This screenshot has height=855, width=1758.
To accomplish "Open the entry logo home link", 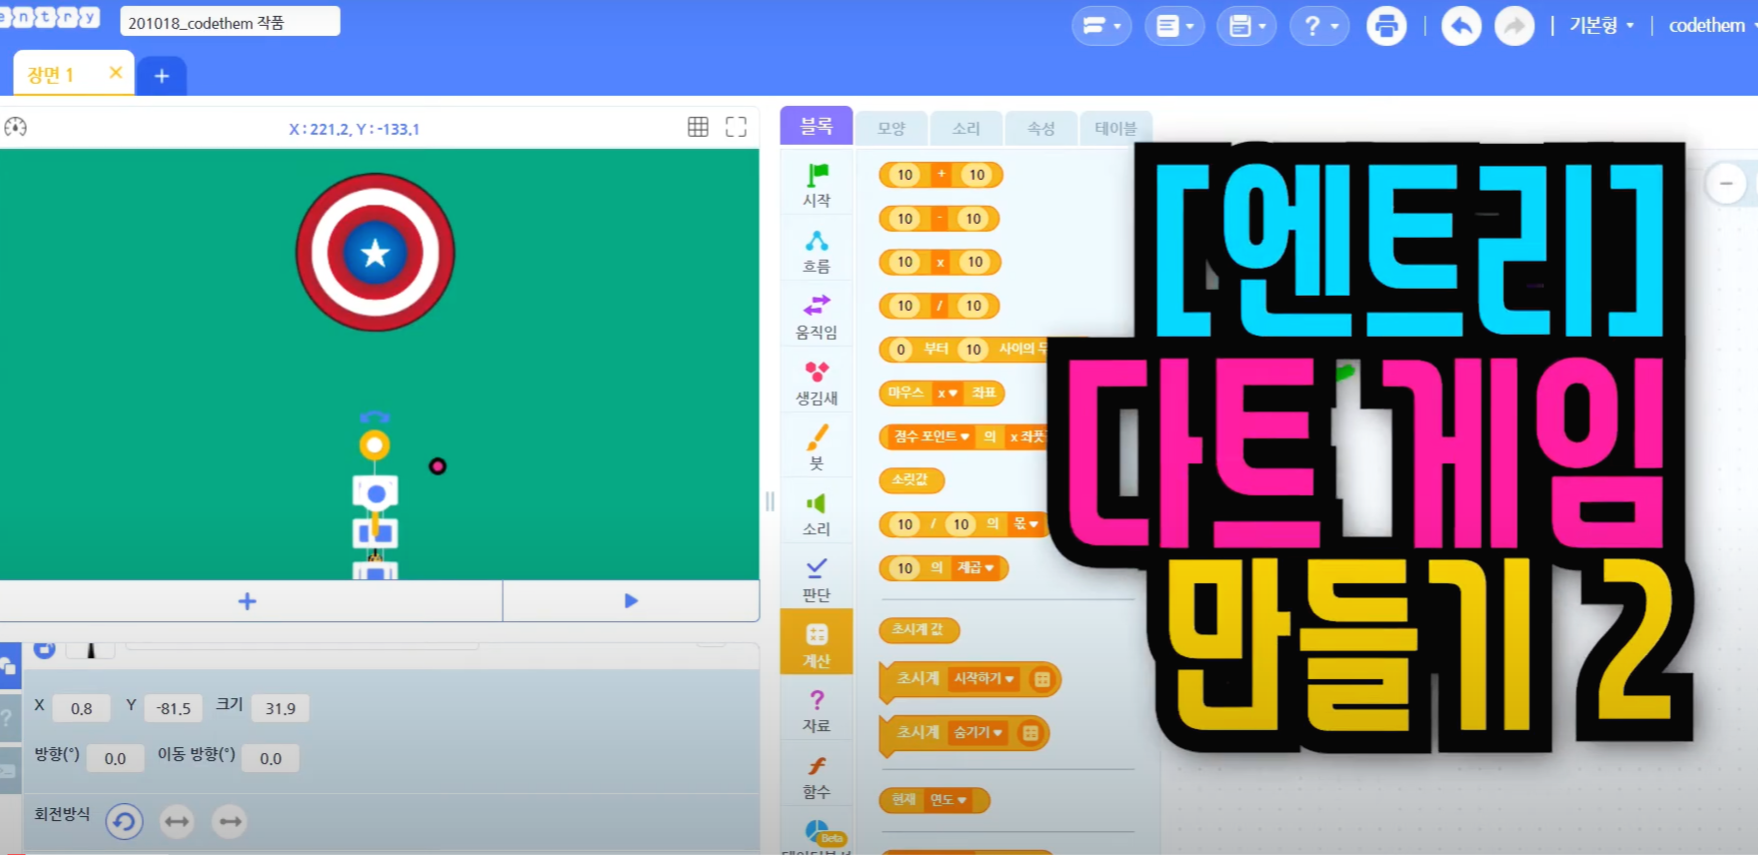I will point(48,17).
